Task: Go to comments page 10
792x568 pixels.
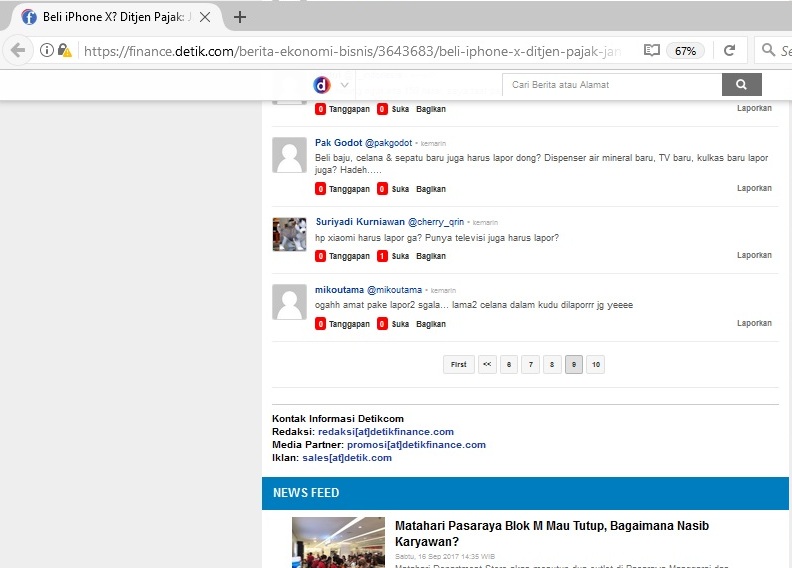Action: 595,365
